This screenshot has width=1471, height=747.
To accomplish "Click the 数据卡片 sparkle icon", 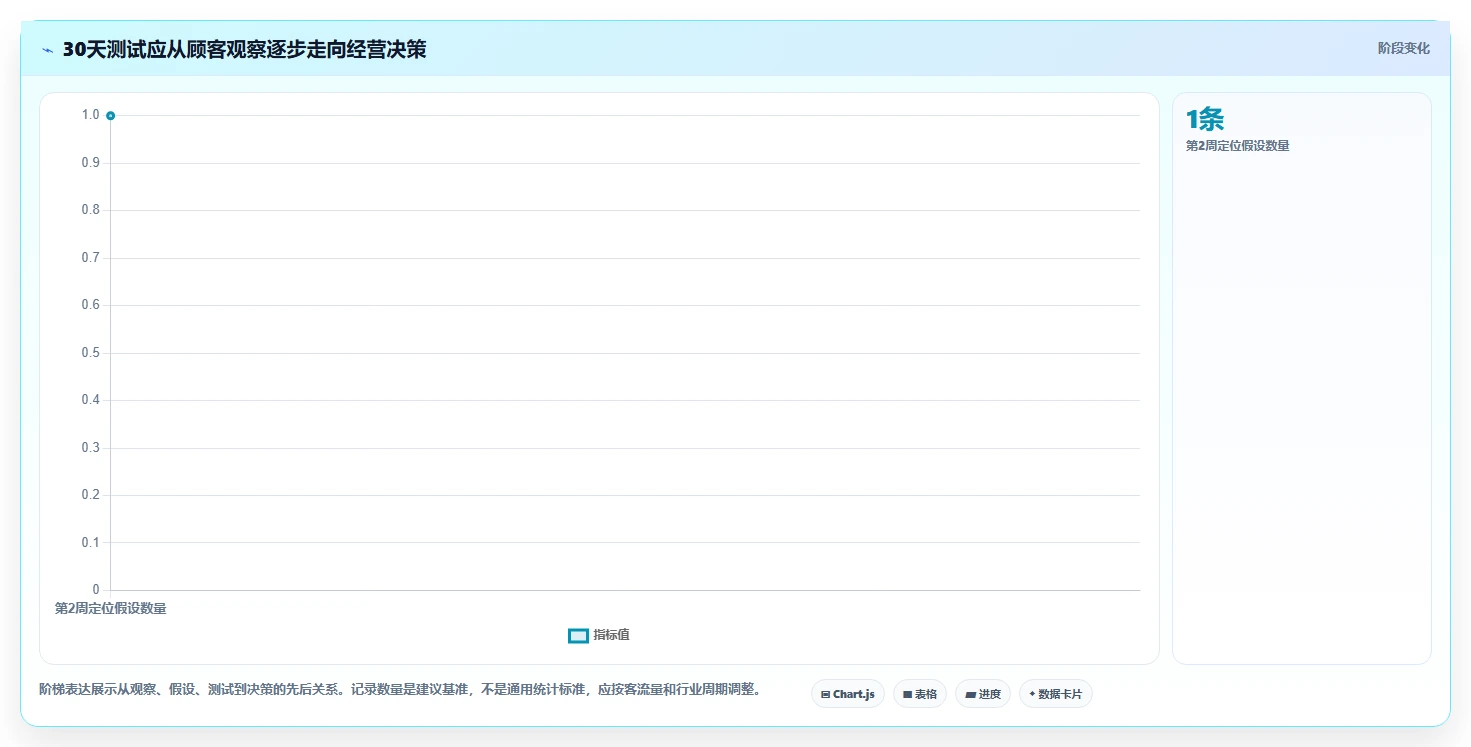I will (x=1032, y=693).
